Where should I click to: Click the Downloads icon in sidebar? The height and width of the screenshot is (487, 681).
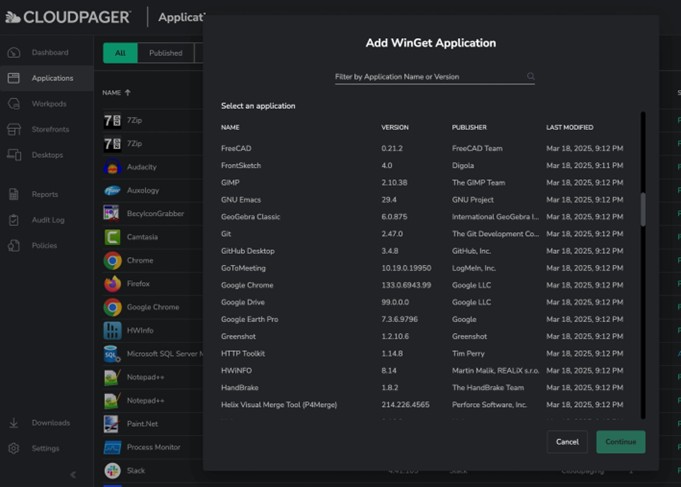(x=14, y=423)
